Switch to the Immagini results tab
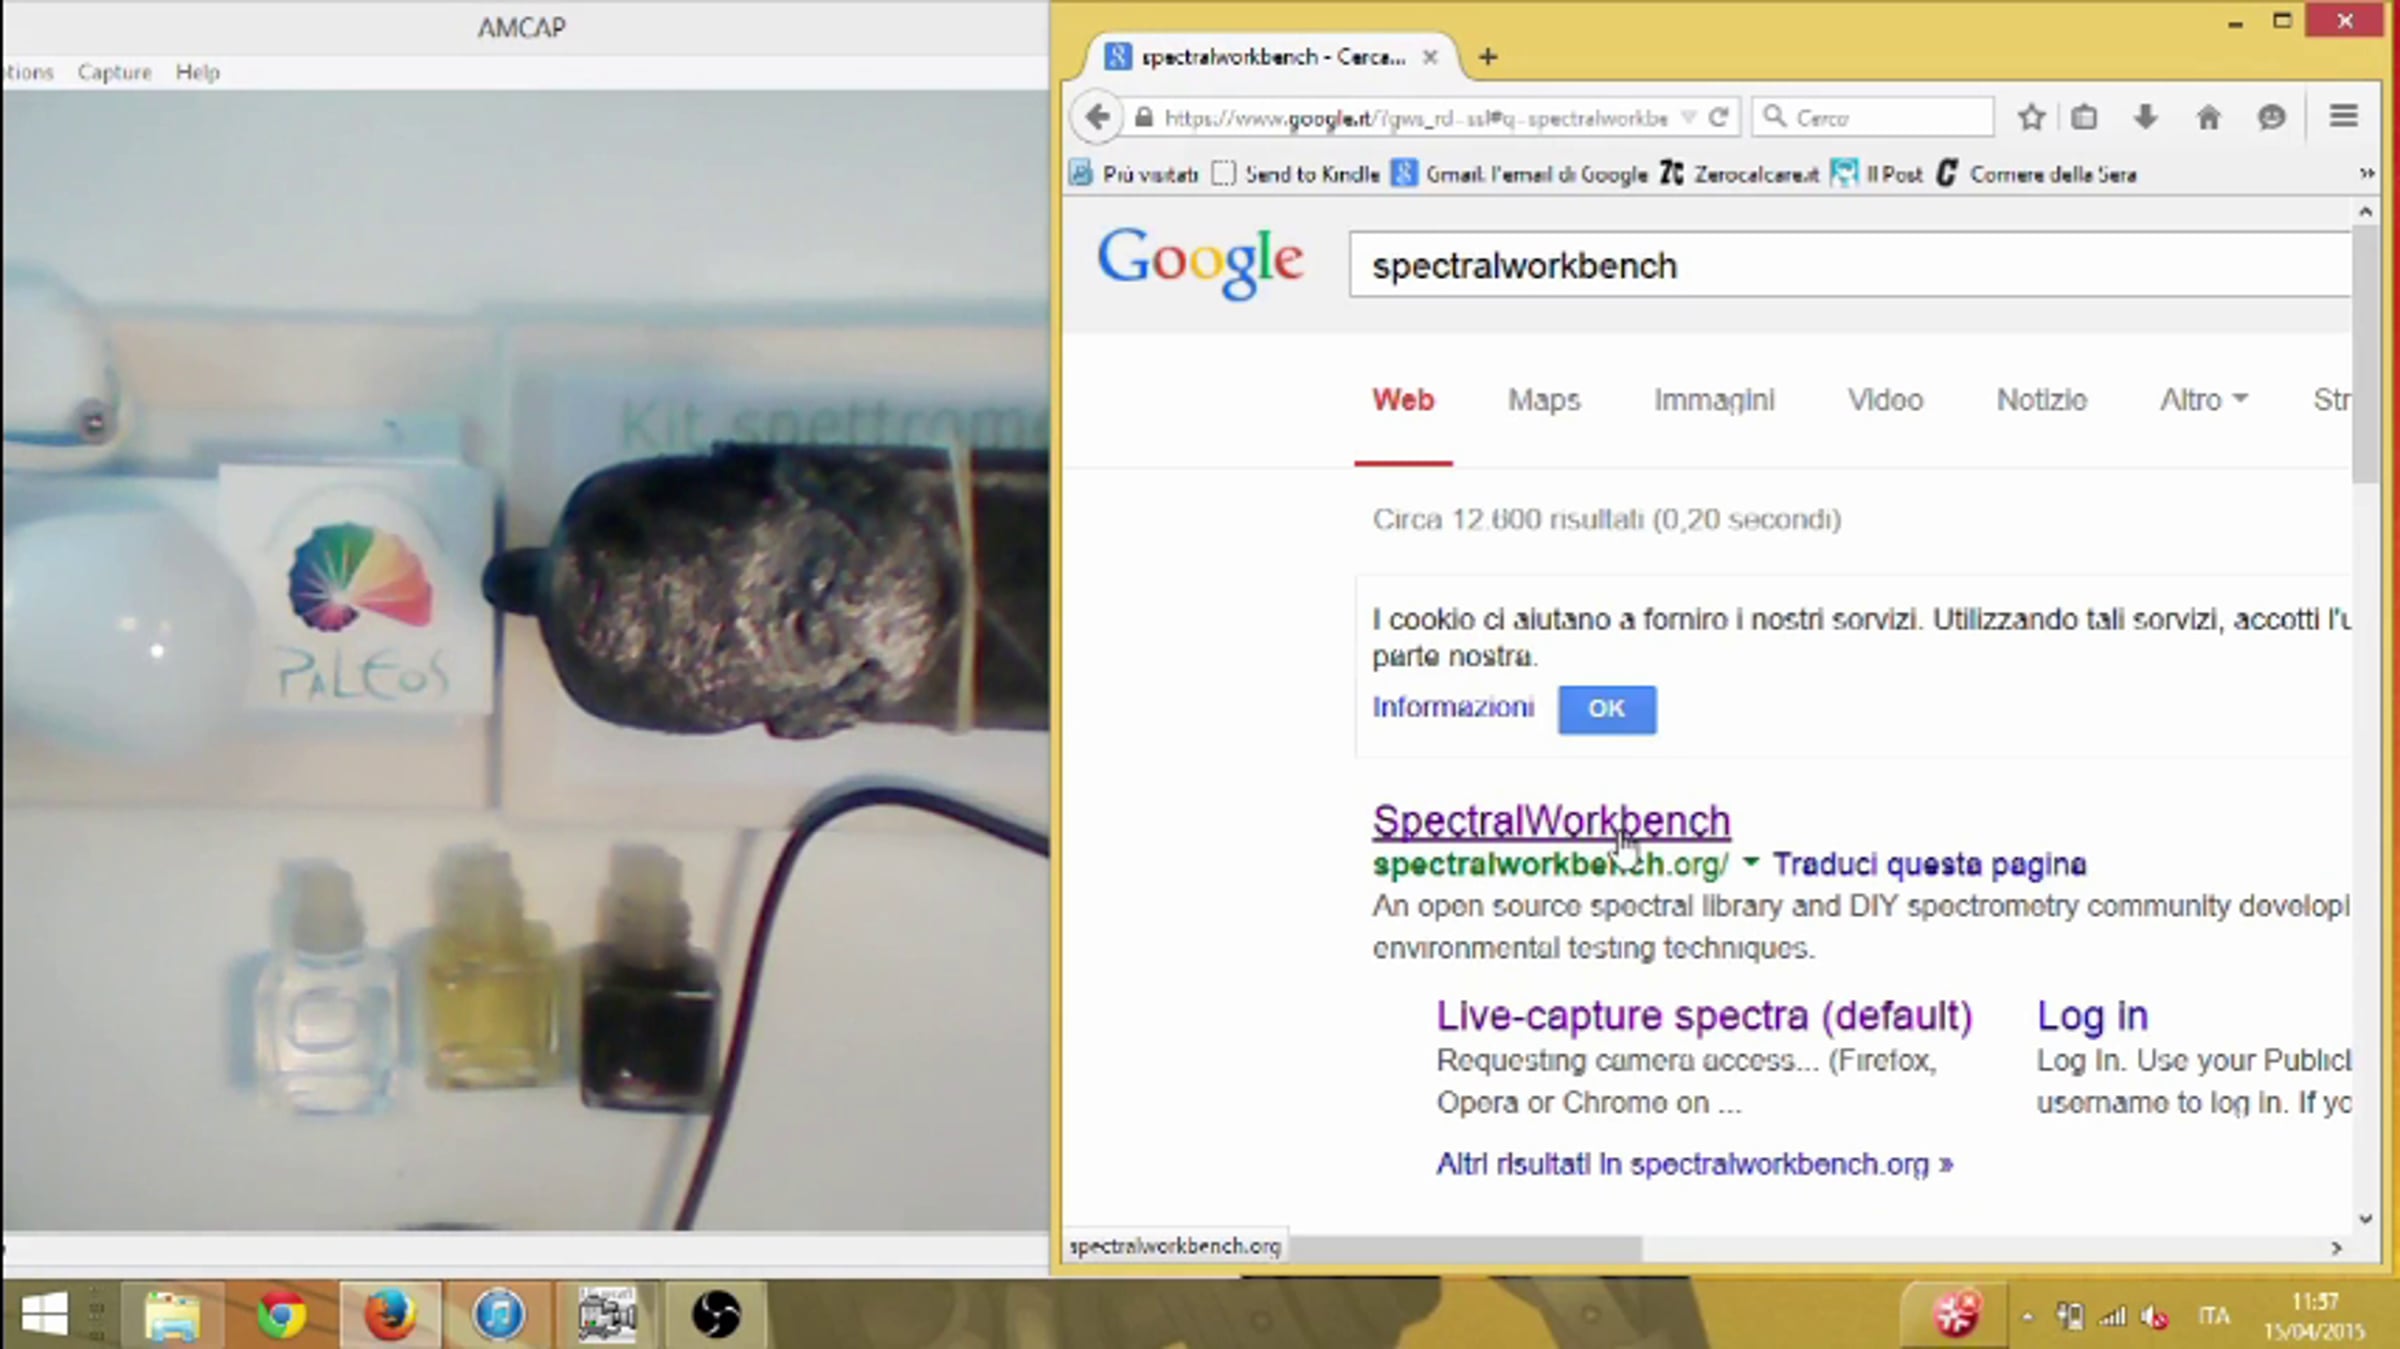 pyautogui.click(x=1713, y=400)
